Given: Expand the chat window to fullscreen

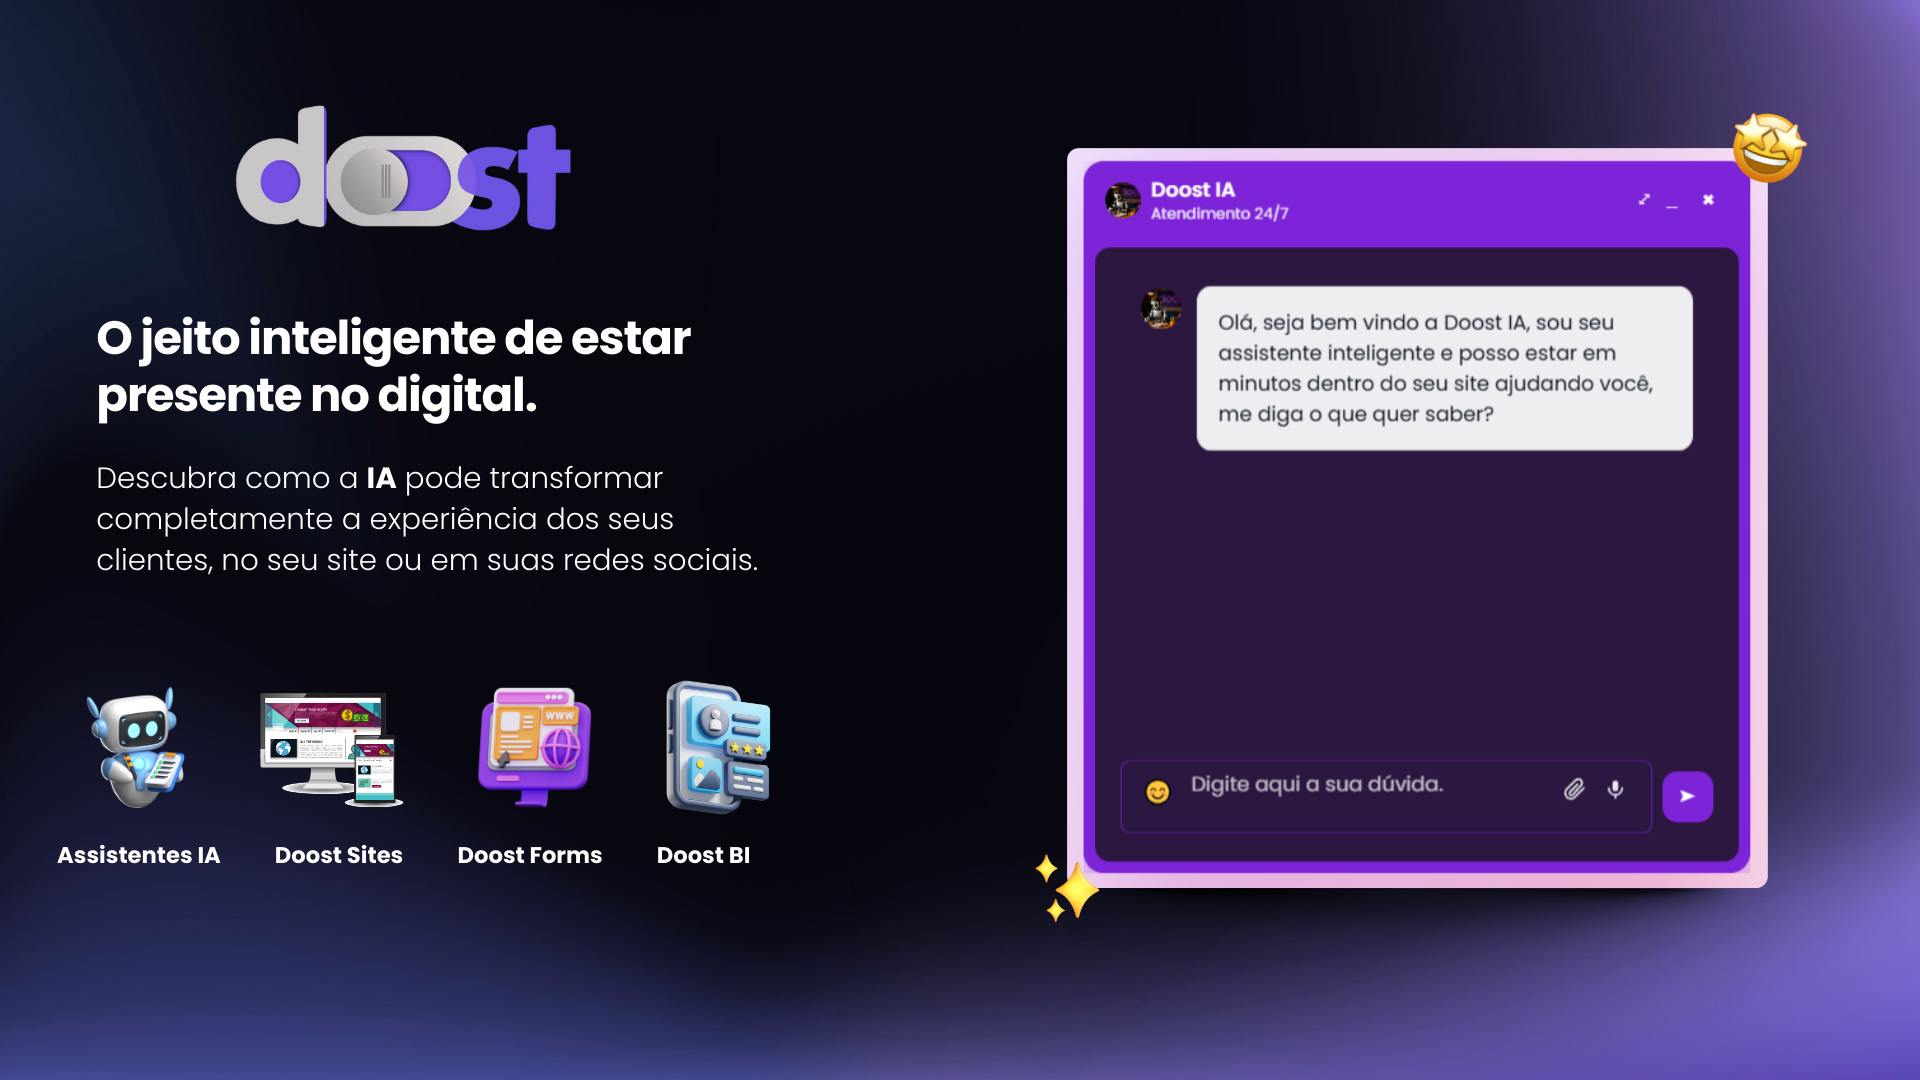Looking at the screenshot, I should (x=1644, y=200).
